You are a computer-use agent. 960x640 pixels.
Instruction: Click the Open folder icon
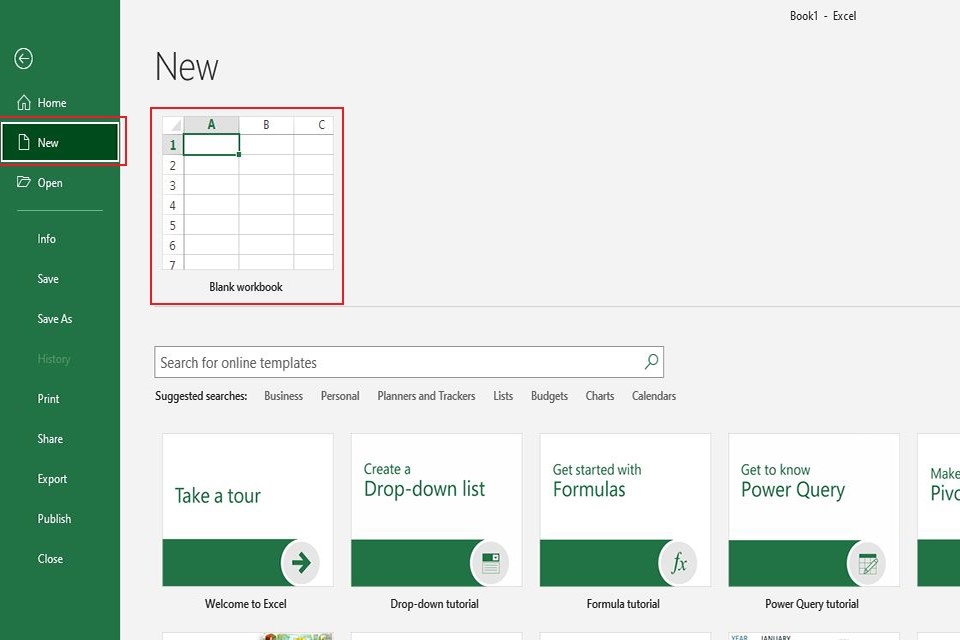23,182
